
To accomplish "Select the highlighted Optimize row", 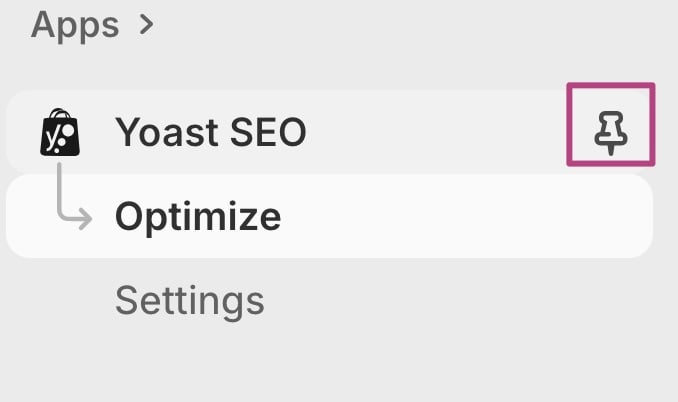I will [330, 216].
